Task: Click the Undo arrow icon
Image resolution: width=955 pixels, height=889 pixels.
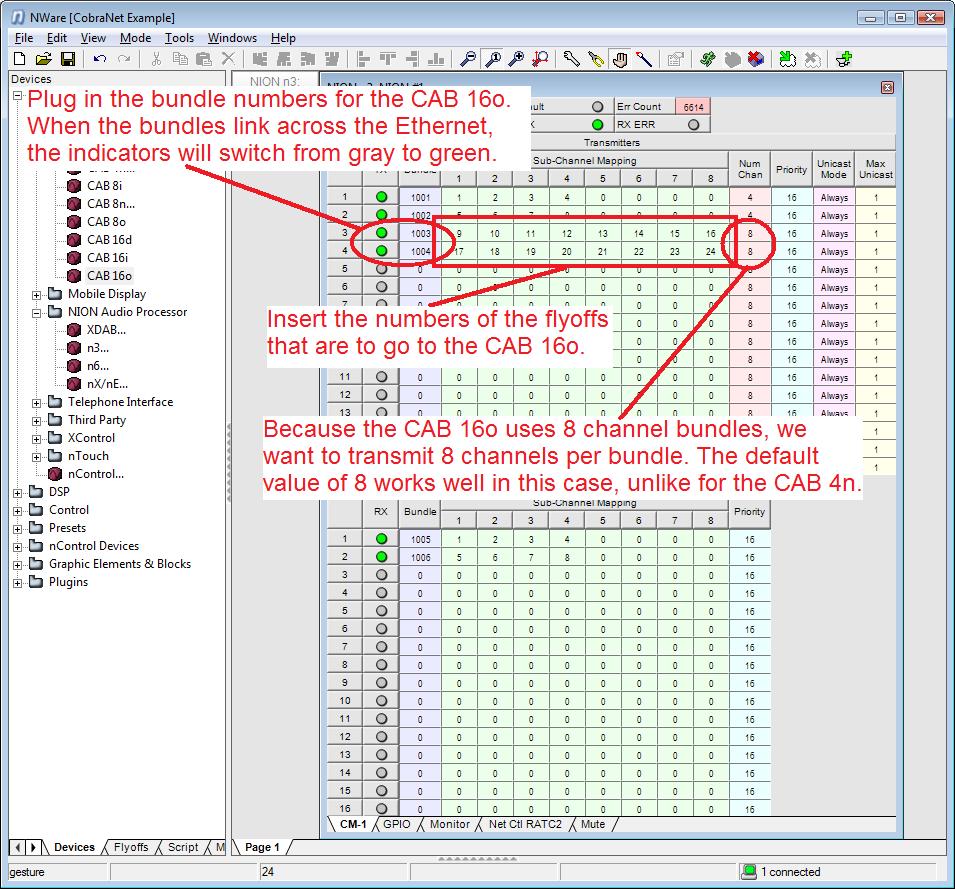Action: coord(100,60)
